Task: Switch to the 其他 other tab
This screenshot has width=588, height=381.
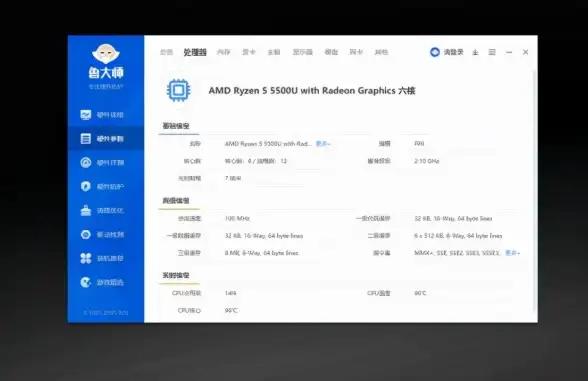Action: tap(381, 52)
